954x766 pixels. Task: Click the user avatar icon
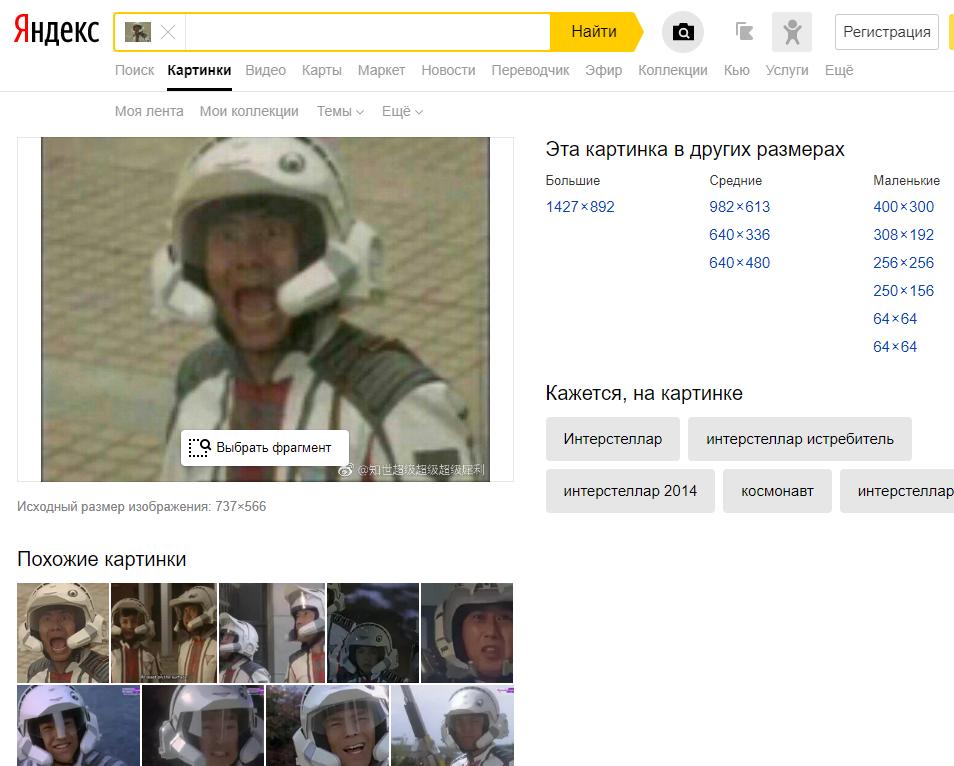792,32
